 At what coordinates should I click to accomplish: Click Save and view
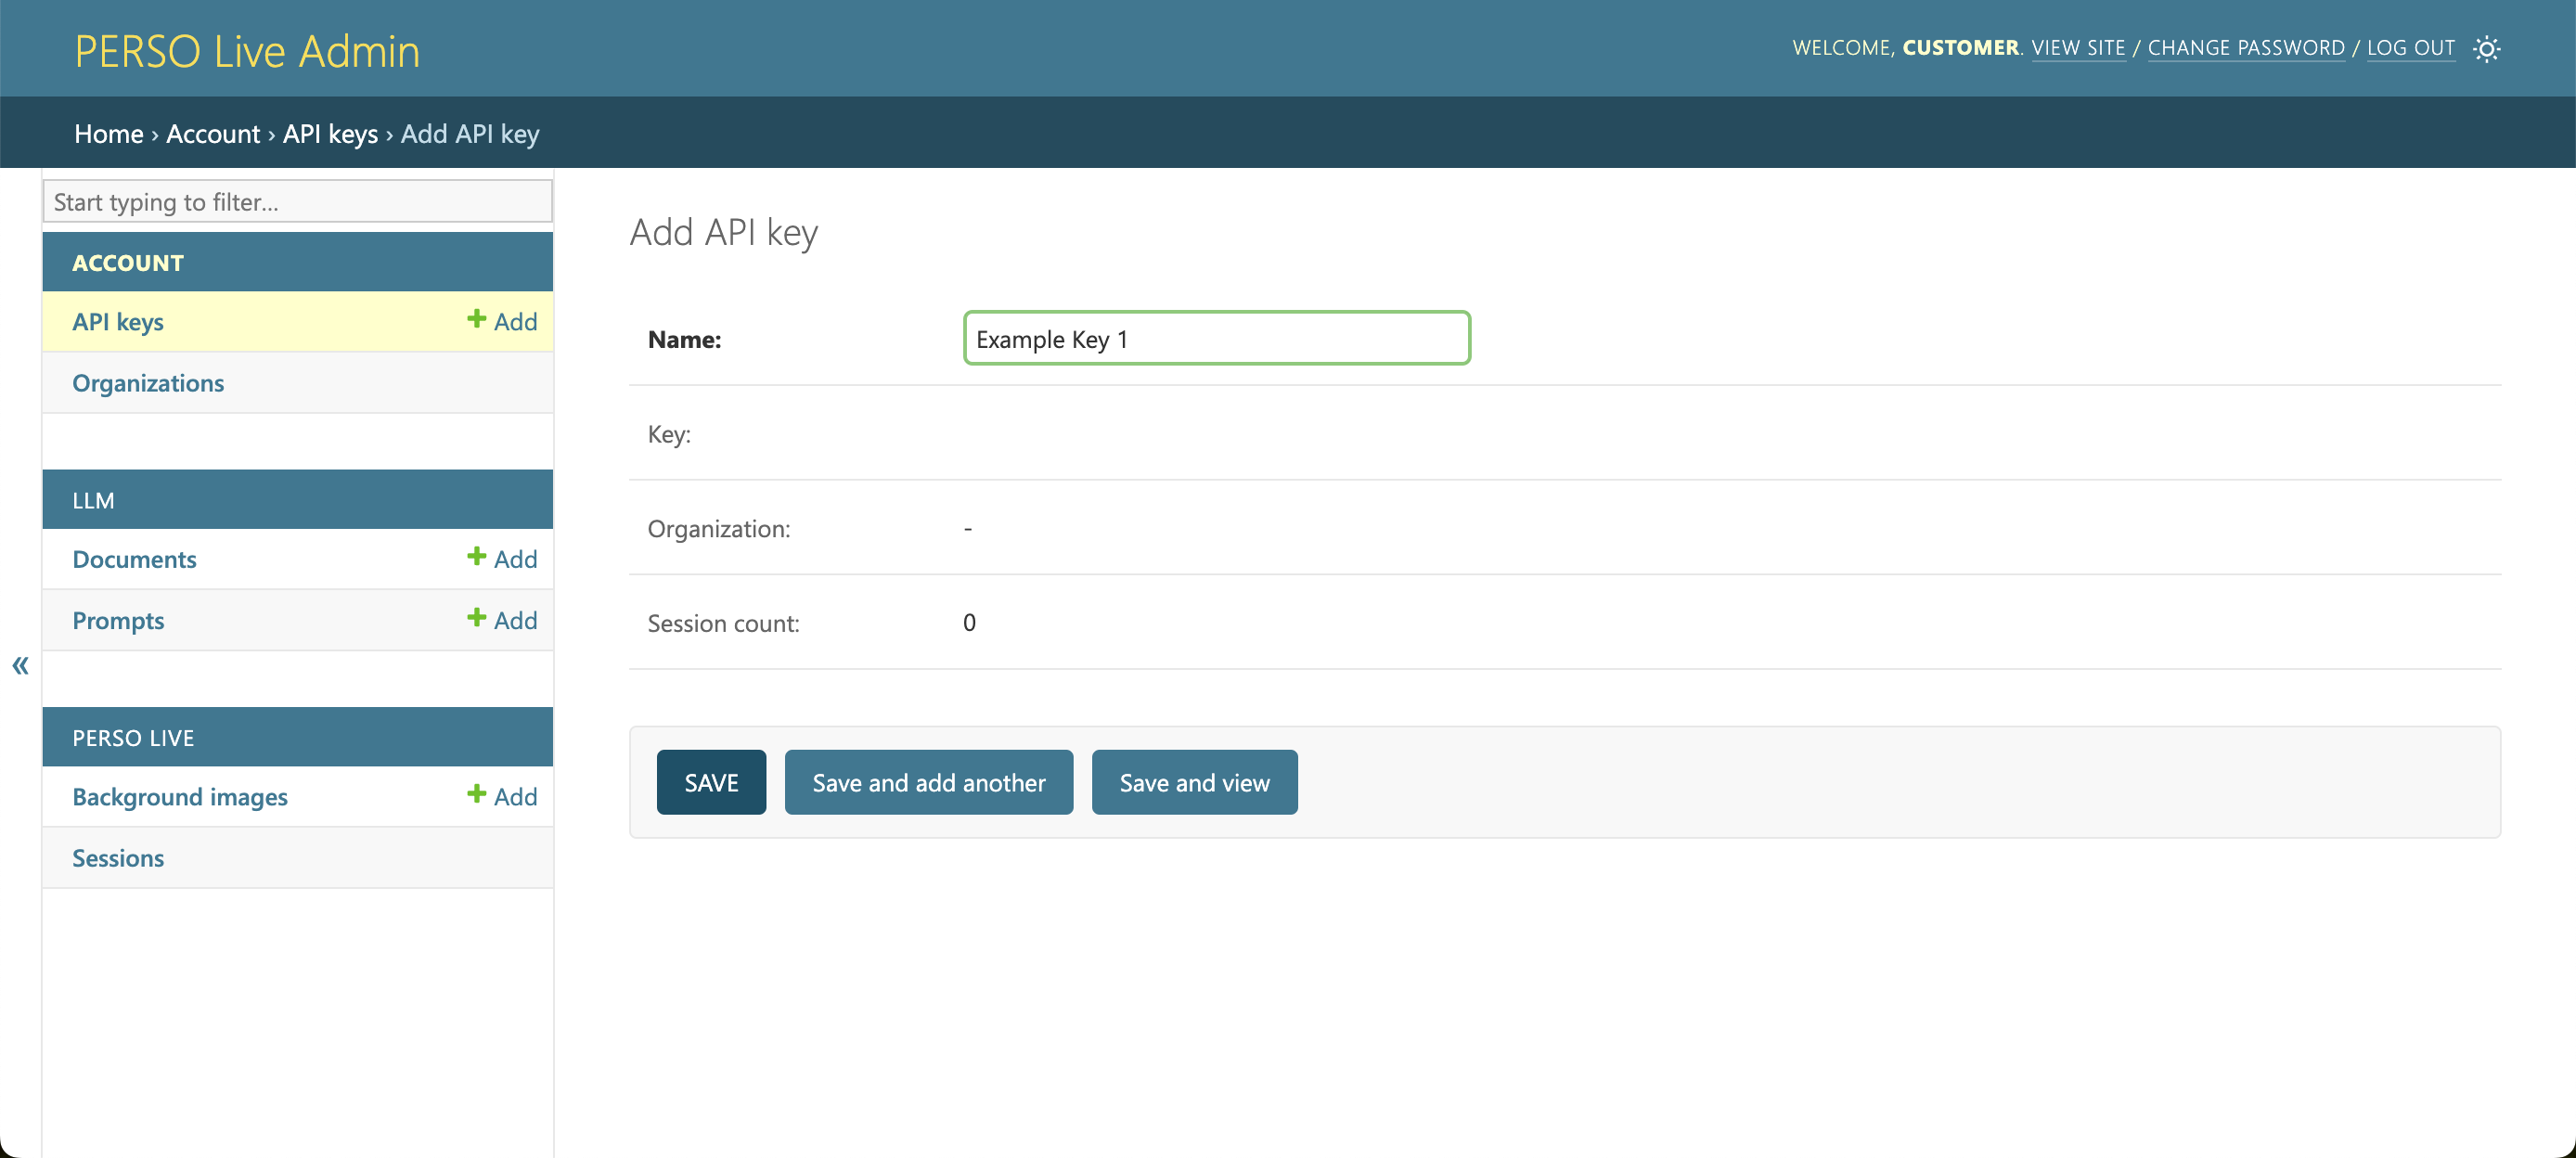[x=1194, y=782]
